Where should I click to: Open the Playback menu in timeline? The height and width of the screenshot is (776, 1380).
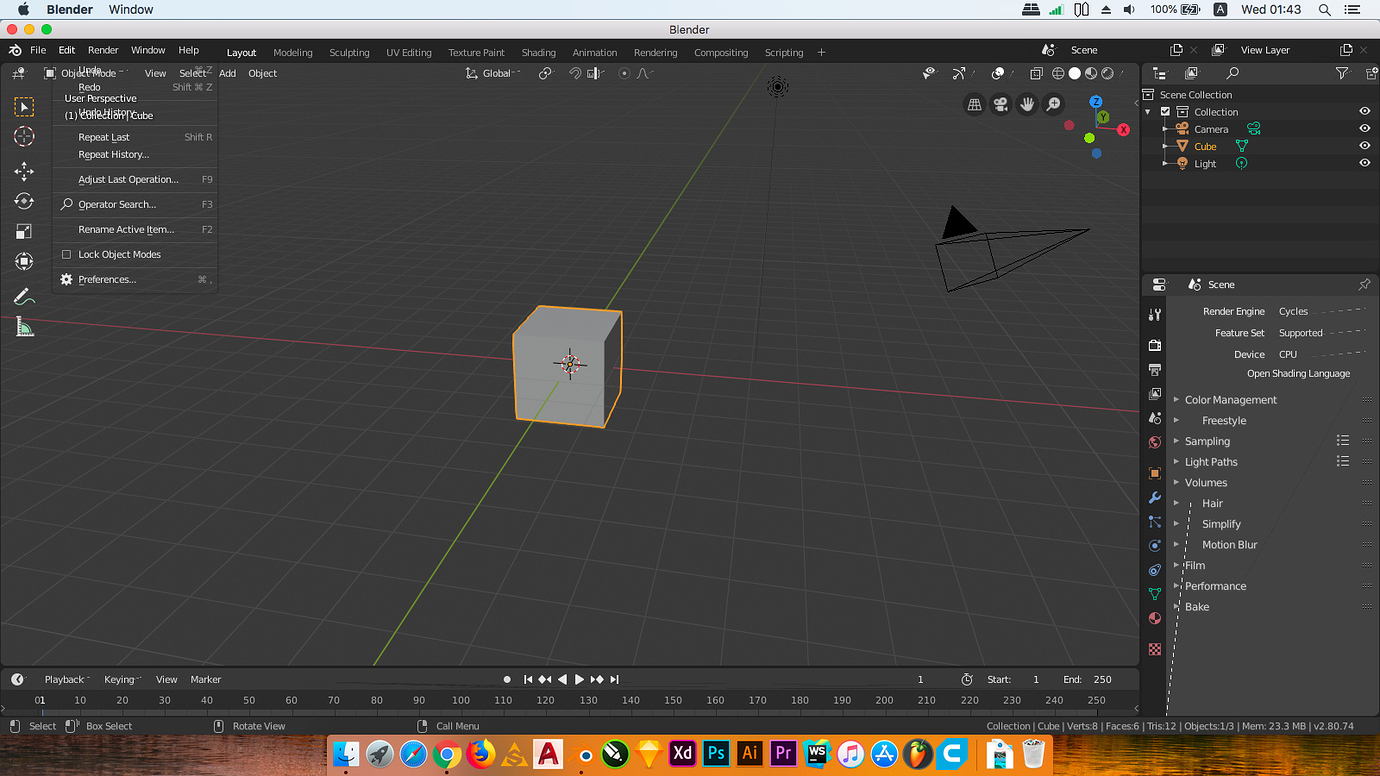(x=66, y=679)
